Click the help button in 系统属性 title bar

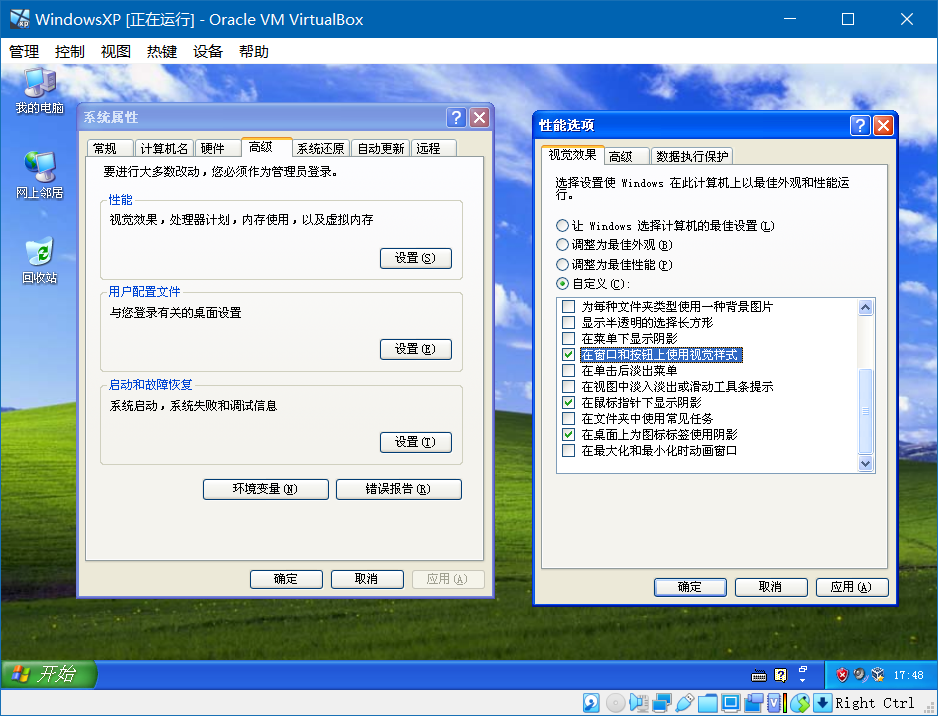[x=456, y=117]
